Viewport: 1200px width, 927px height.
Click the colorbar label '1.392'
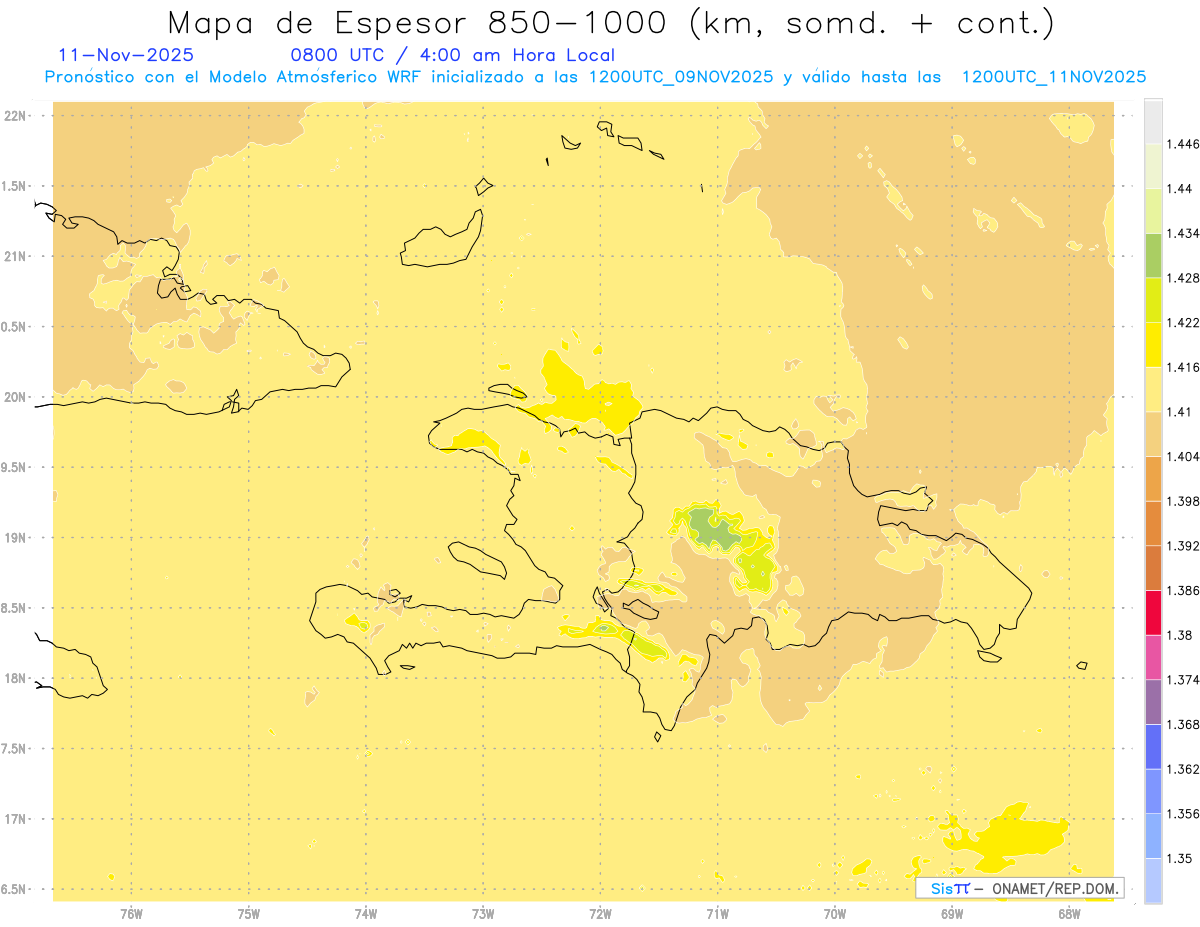click(x=1184, y=546)
